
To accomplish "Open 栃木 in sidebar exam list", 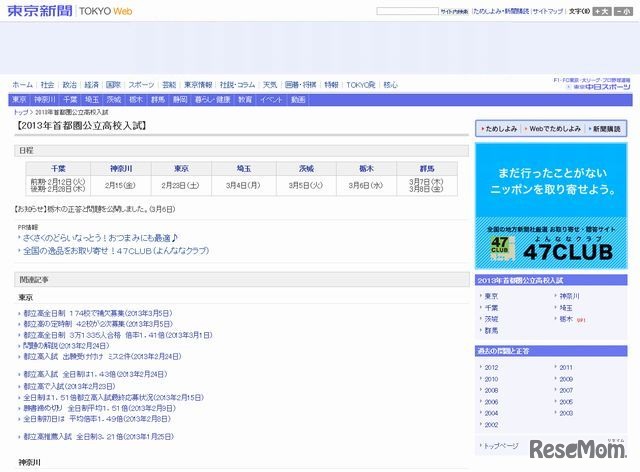I will 566,319.
